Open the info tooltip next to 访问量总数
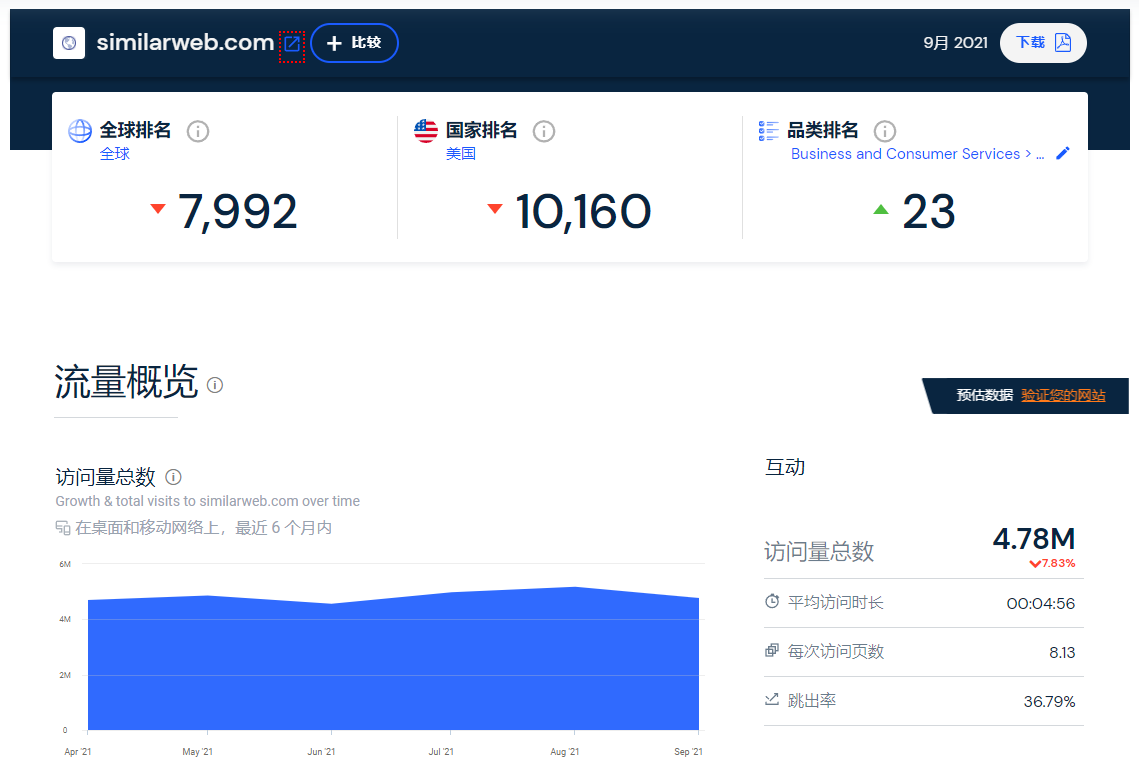The image size is (1139, 768). coord(174,477)
